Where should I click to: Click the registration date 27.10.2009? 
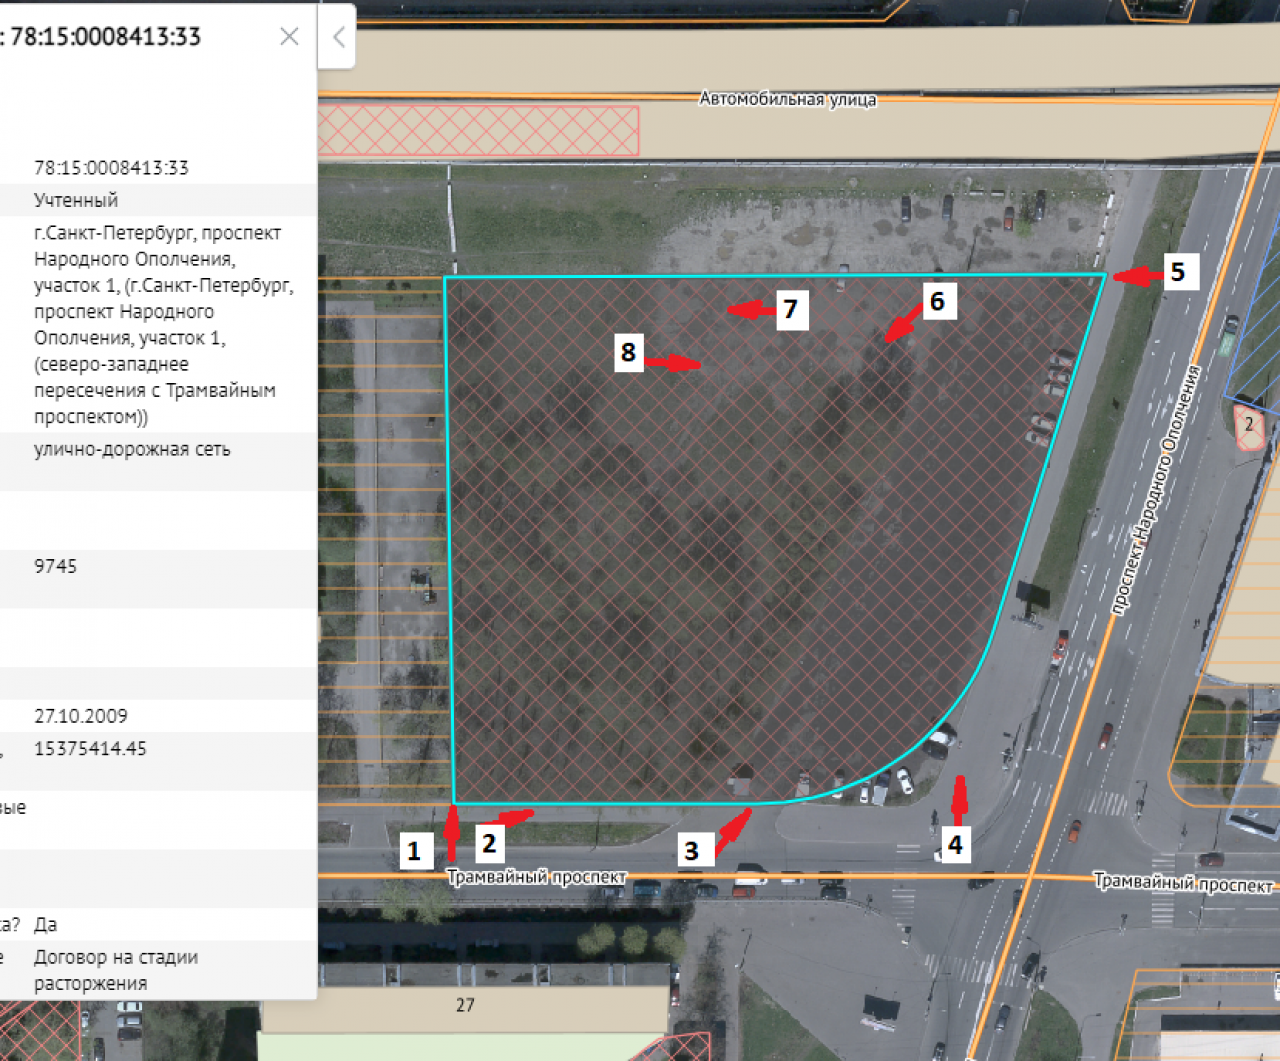tap(81, 716)
